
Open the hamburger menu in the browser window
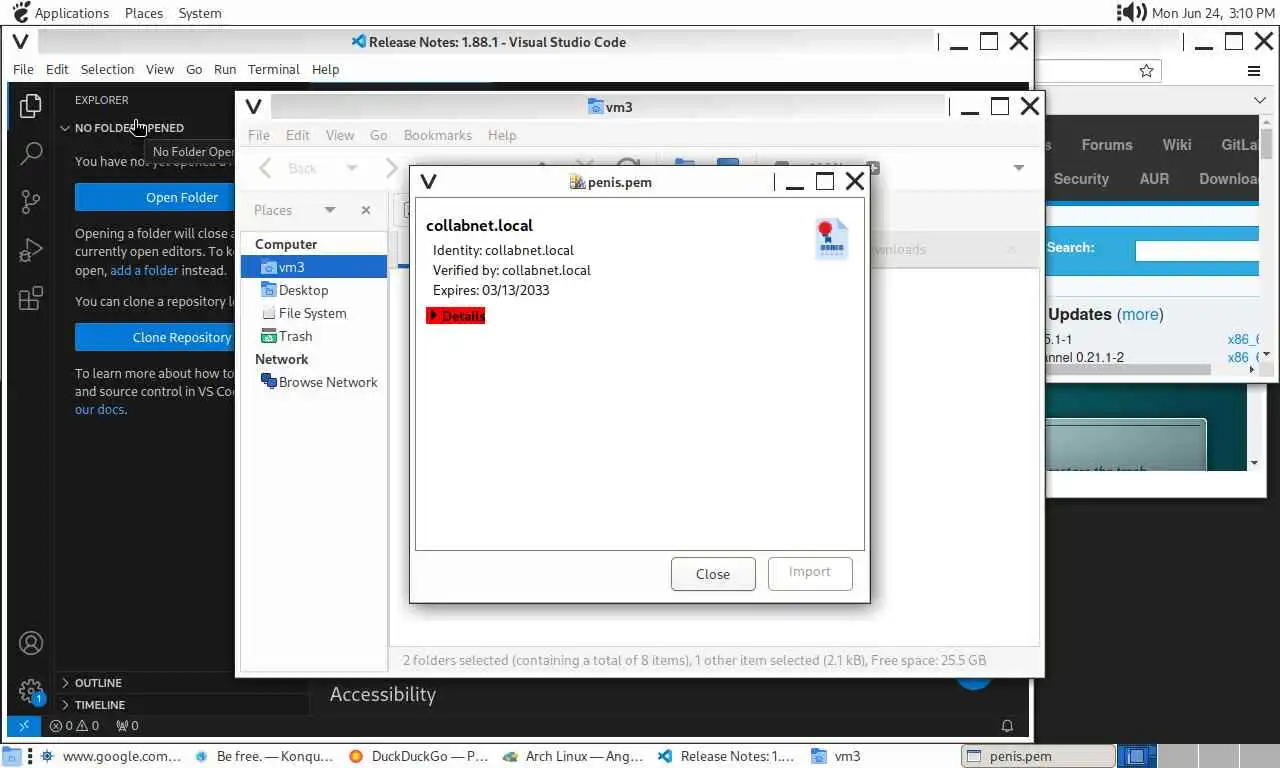point(1253,71)
